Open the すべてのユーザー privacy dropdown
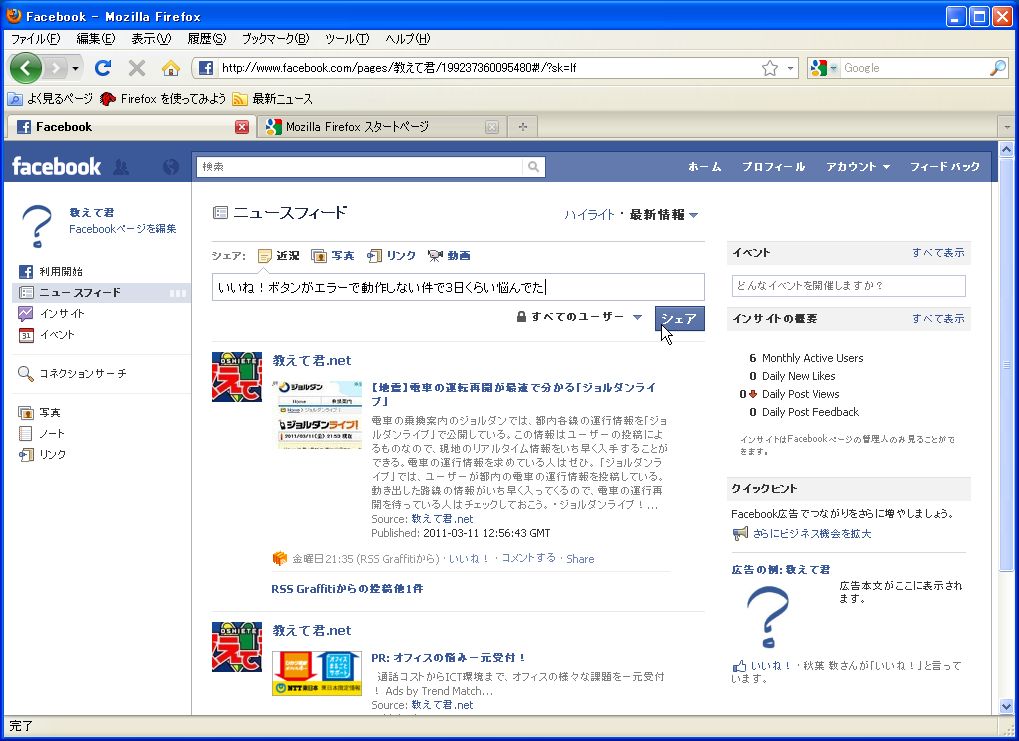The height and width of the screenshot is (741, 1019). [579, 317]
